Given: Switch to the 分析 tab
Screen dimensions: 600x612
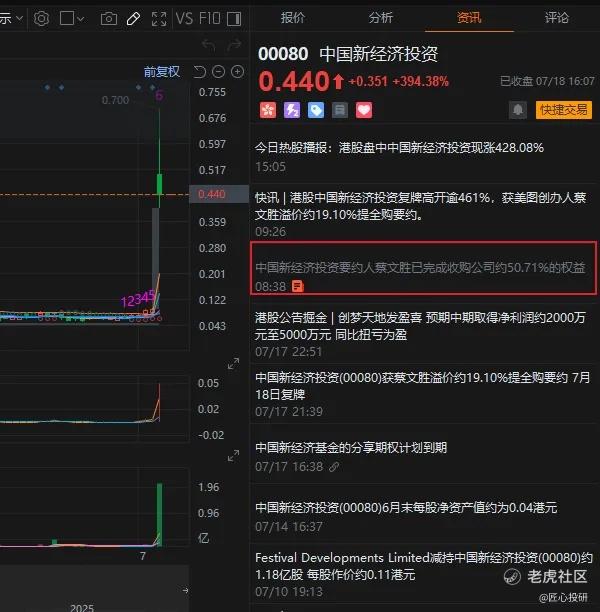Looking at the screenshot, I should 381,18.
